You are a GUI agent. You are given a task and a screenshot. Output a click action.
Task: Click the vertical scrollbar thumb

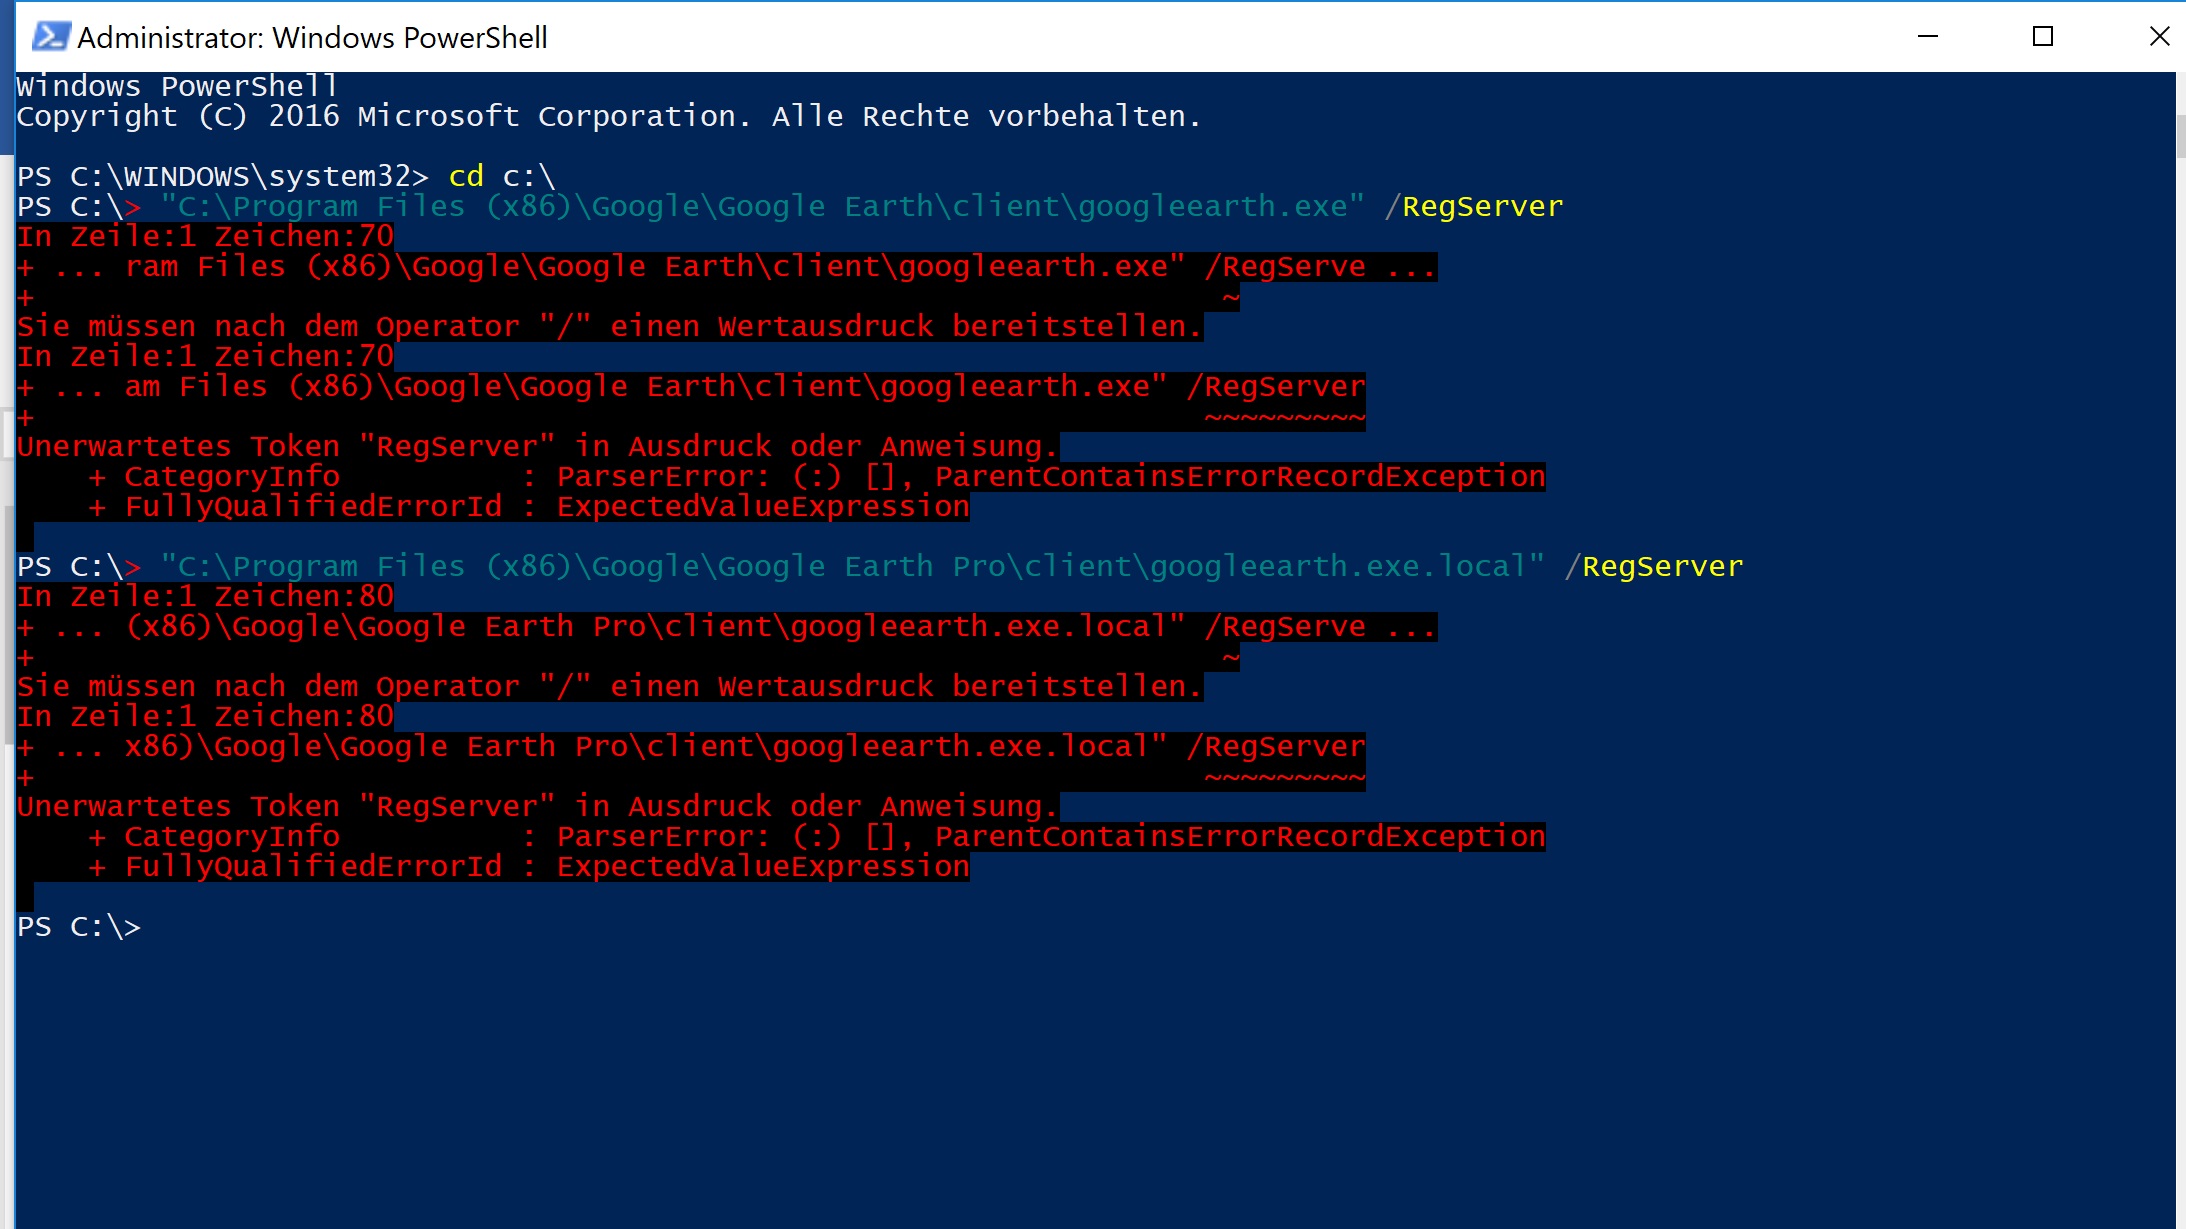pos(2180,136)
